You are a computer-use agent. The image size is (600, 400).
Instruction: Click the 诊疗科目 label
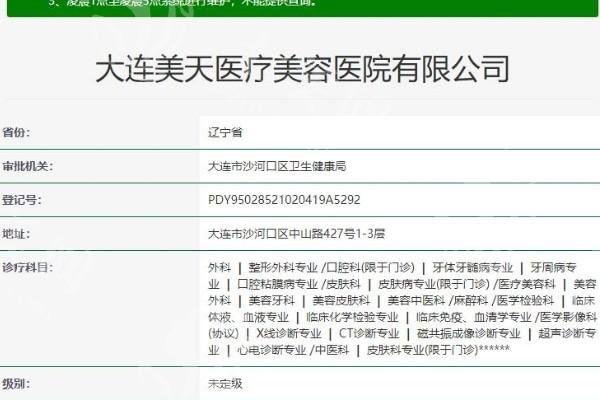coord(28,267)
